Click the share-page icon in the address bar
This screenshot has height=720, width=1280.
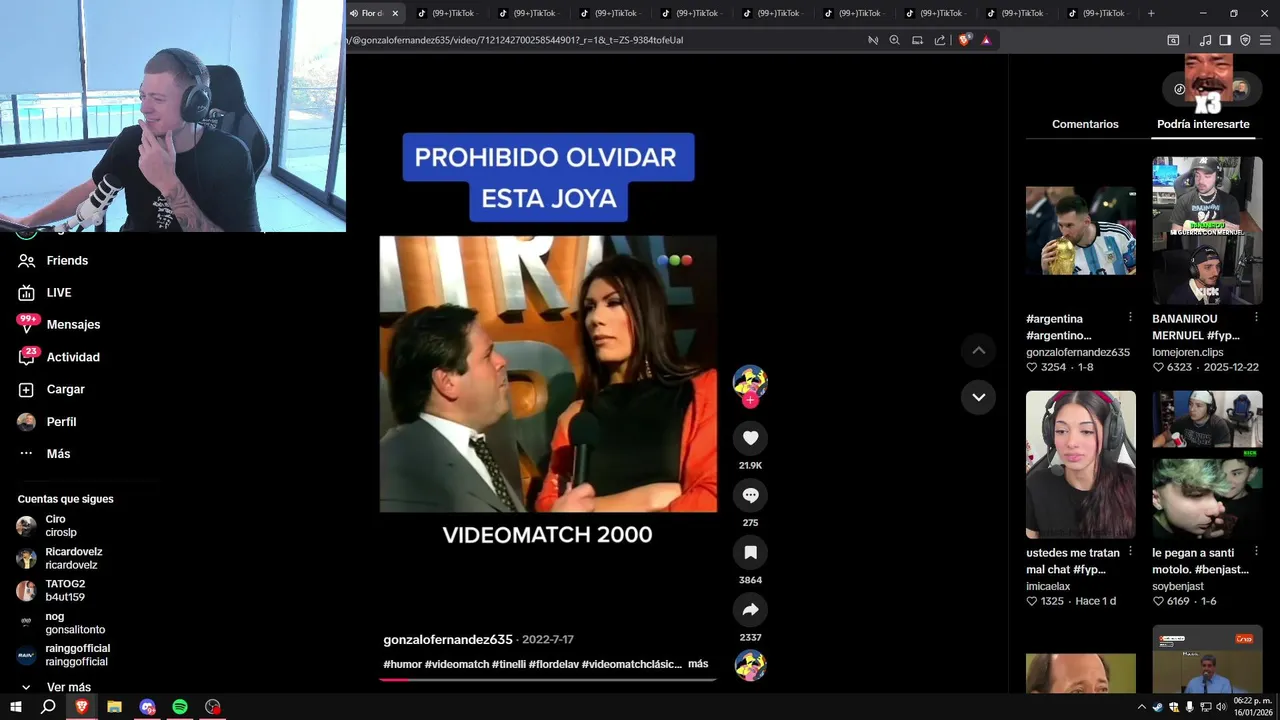940,40
